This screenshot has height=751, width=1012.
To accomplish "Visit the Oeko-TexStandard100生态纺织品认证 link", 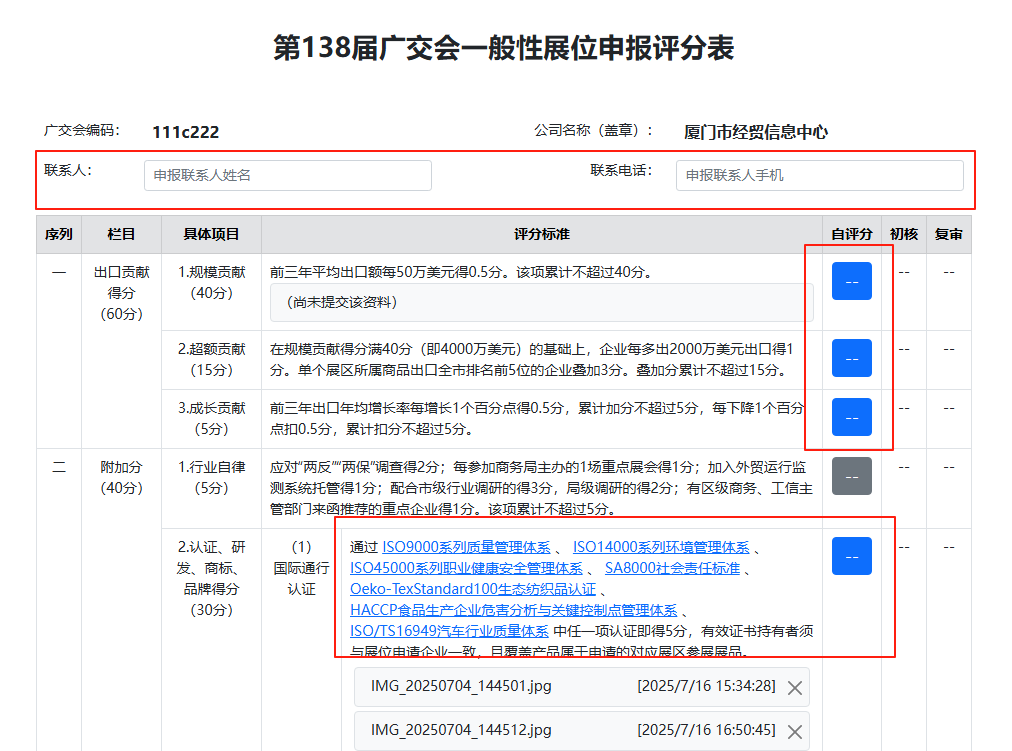I will (x=472, y=589).
